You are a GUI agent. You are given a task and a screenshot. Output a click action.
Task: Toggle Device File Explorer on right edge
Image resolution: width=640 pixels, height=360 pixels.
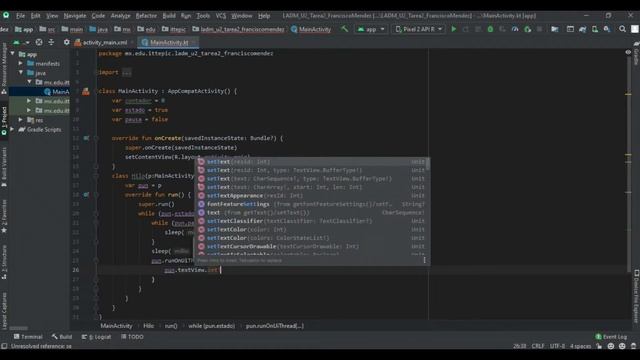tap(636, 297)
